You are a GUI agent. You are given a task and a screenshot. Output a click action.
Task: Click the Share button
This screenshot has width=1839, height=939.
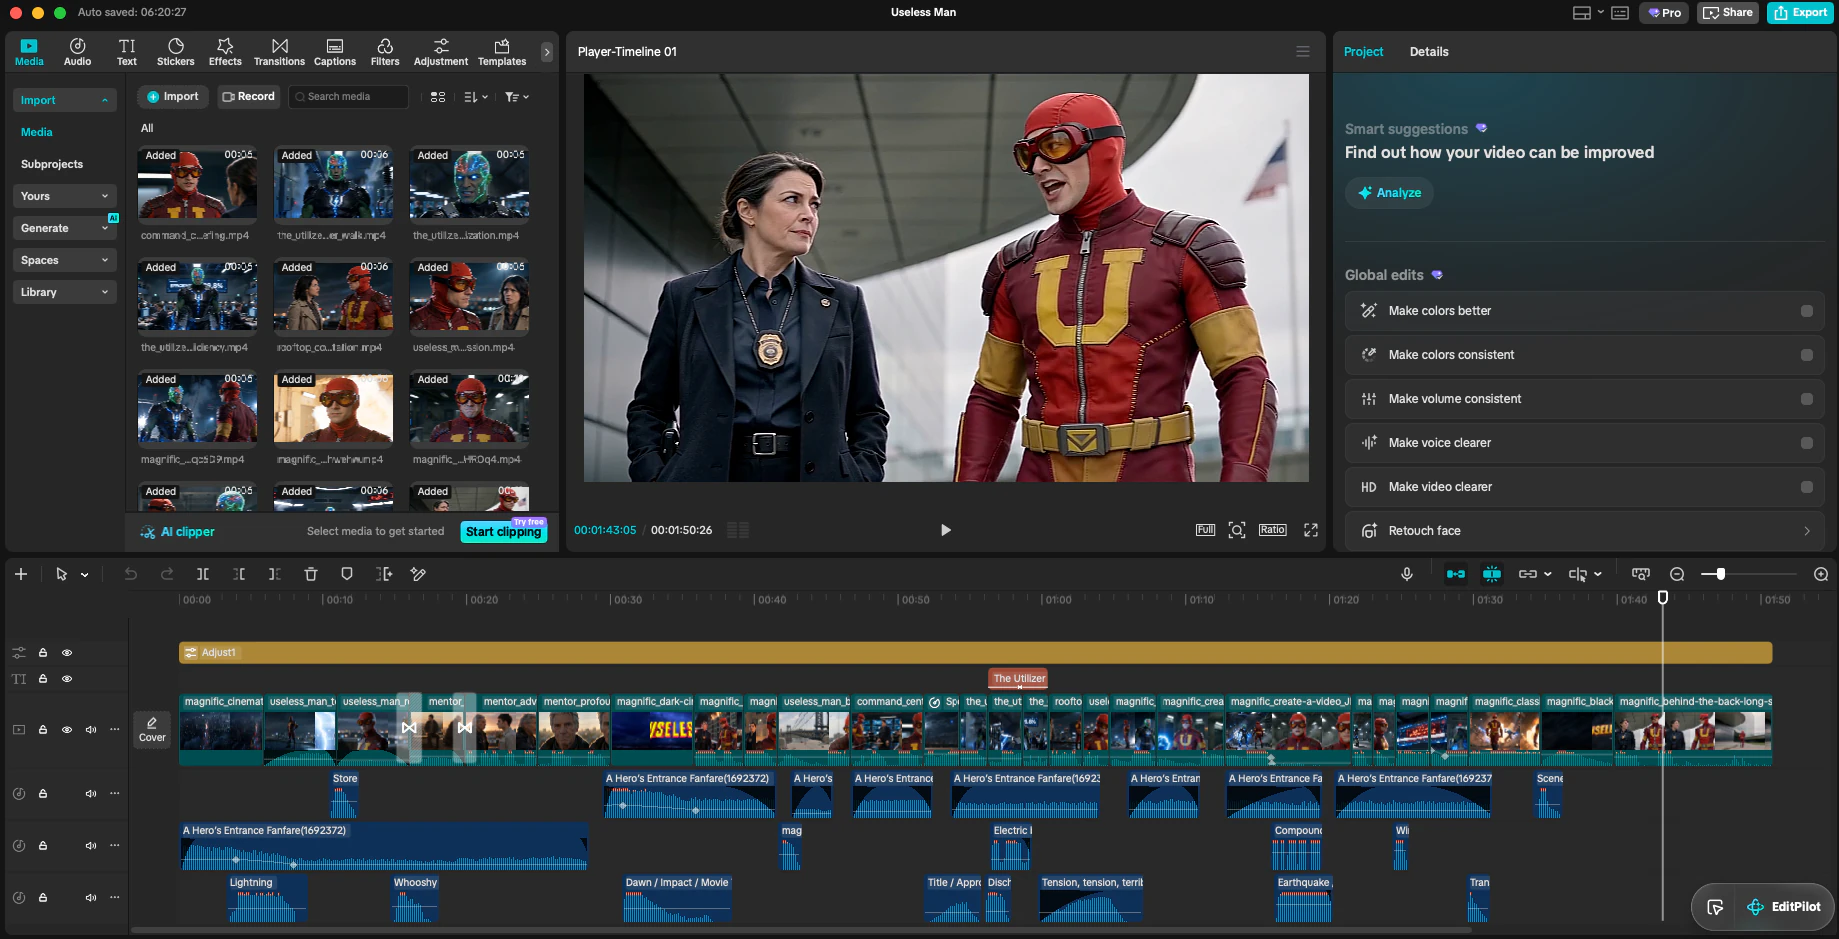point(1728,12)
